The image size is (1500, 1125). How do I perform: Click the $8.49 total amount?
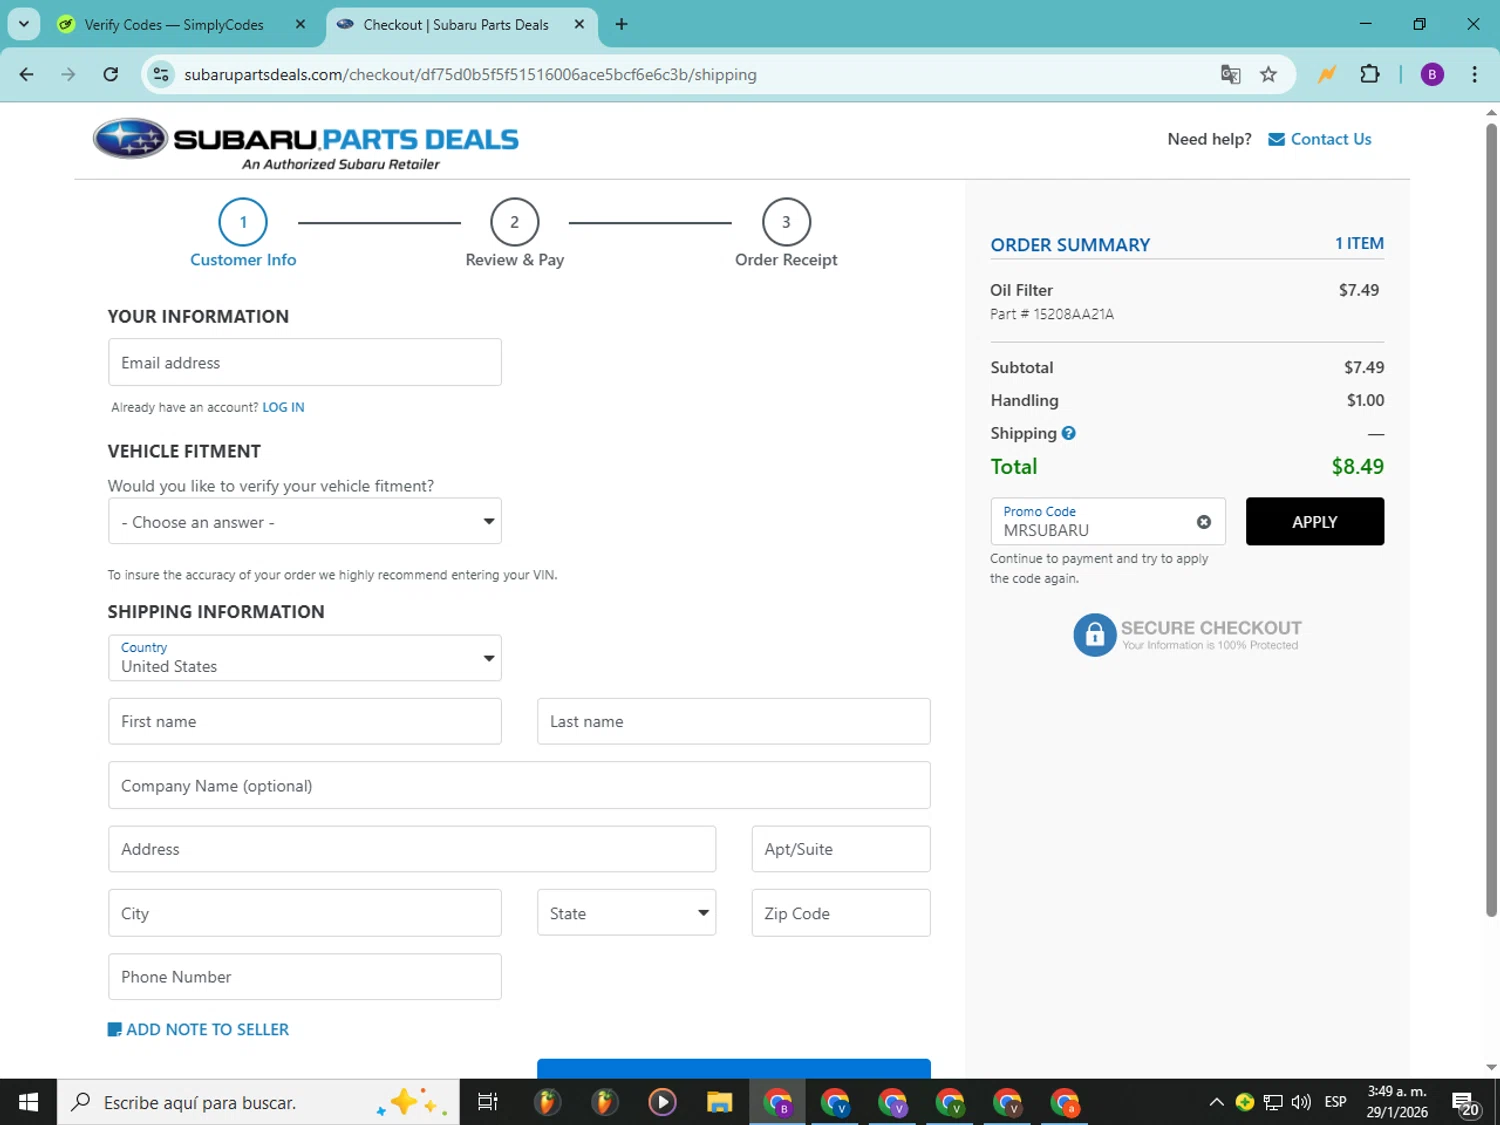point(1358,466)
